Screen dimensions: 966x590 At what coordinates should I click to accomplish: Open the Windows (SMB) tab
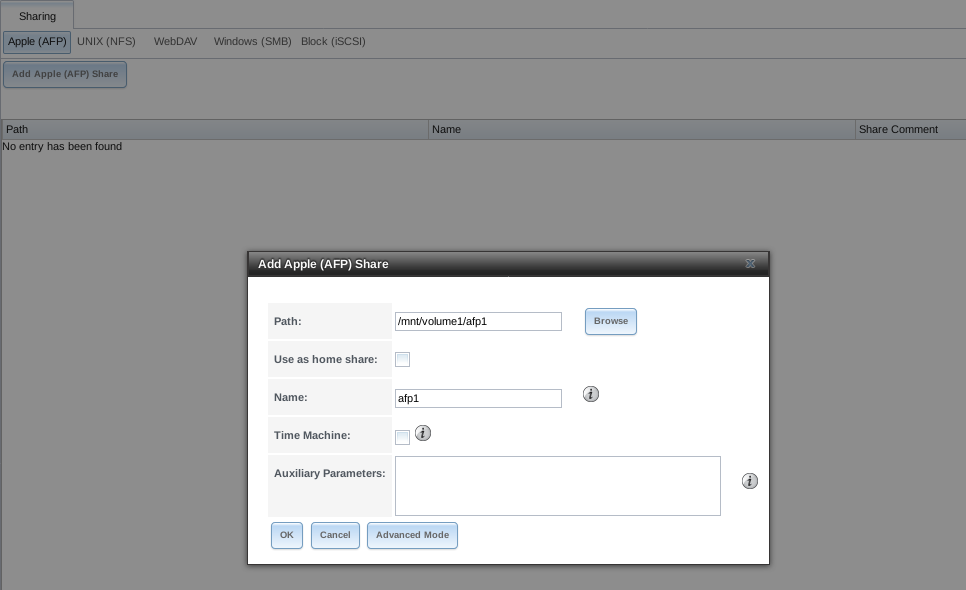point(252,42)
